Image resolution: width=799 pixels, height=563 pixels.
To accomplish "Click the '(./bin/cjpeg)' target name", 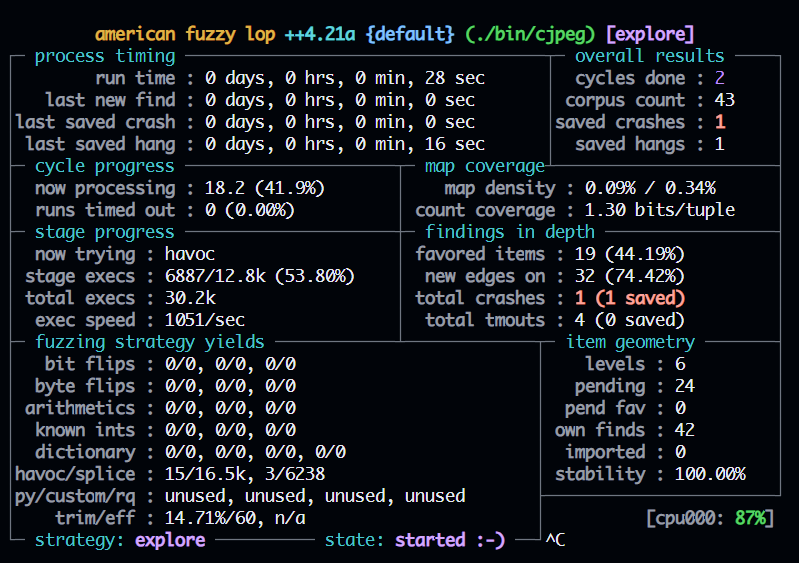I will 530,34.
